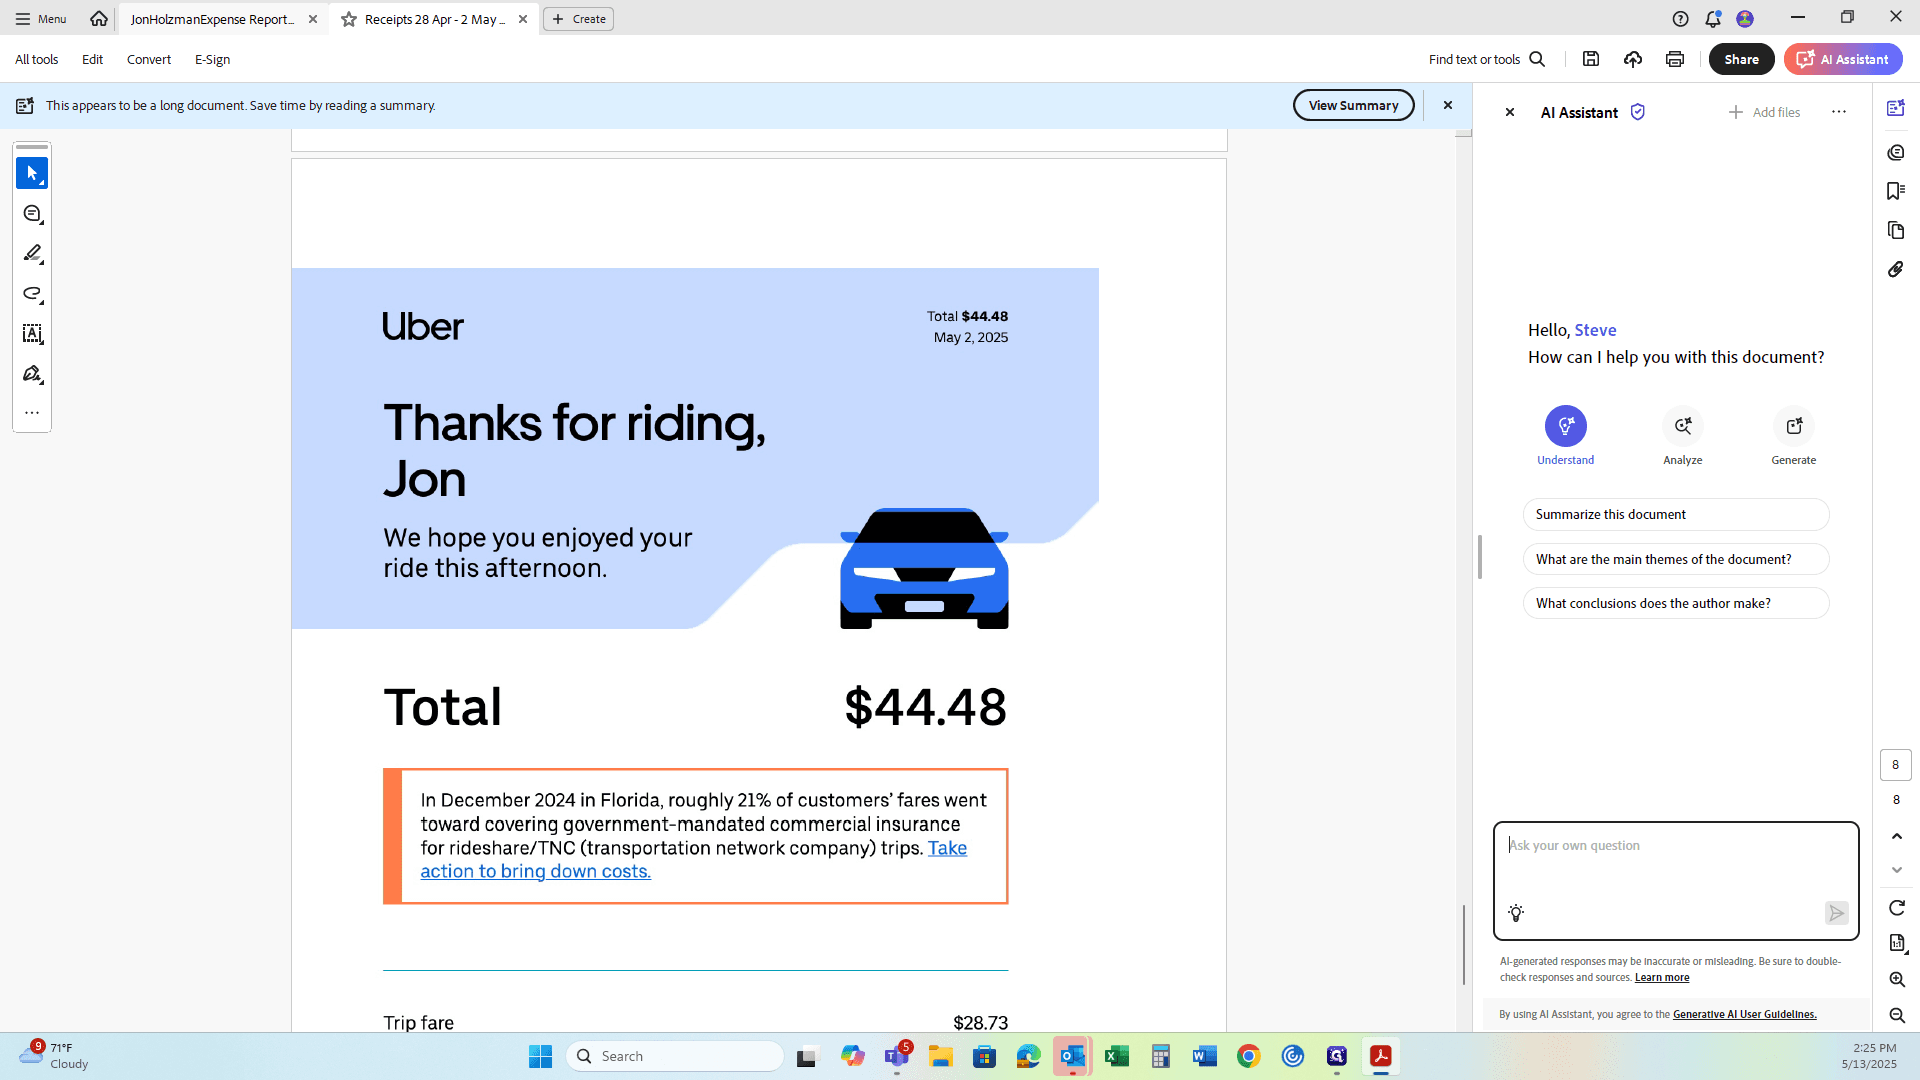Click the zoom in magnifier icon

1897,980
